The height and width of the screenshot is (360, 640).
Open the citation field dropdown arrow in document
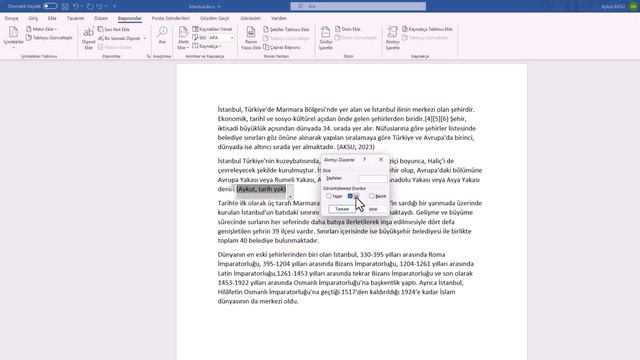[290, 197]
